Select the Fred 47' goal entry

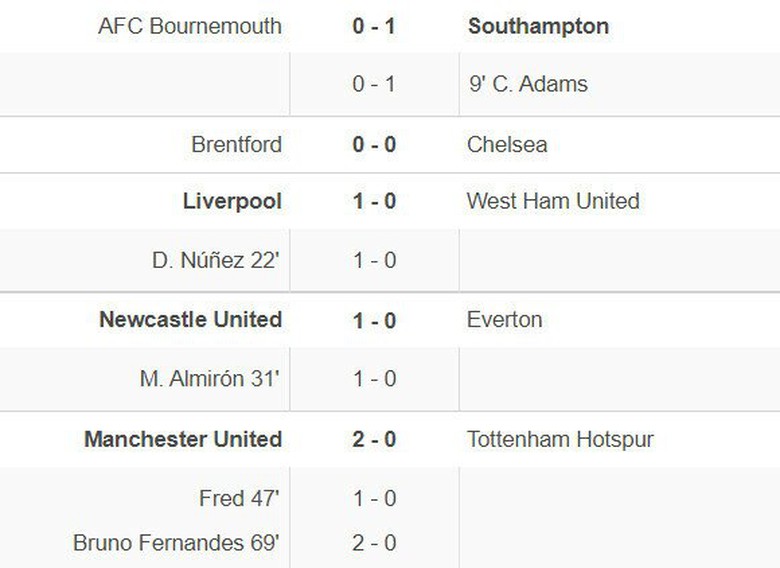[x=240, y=498]
